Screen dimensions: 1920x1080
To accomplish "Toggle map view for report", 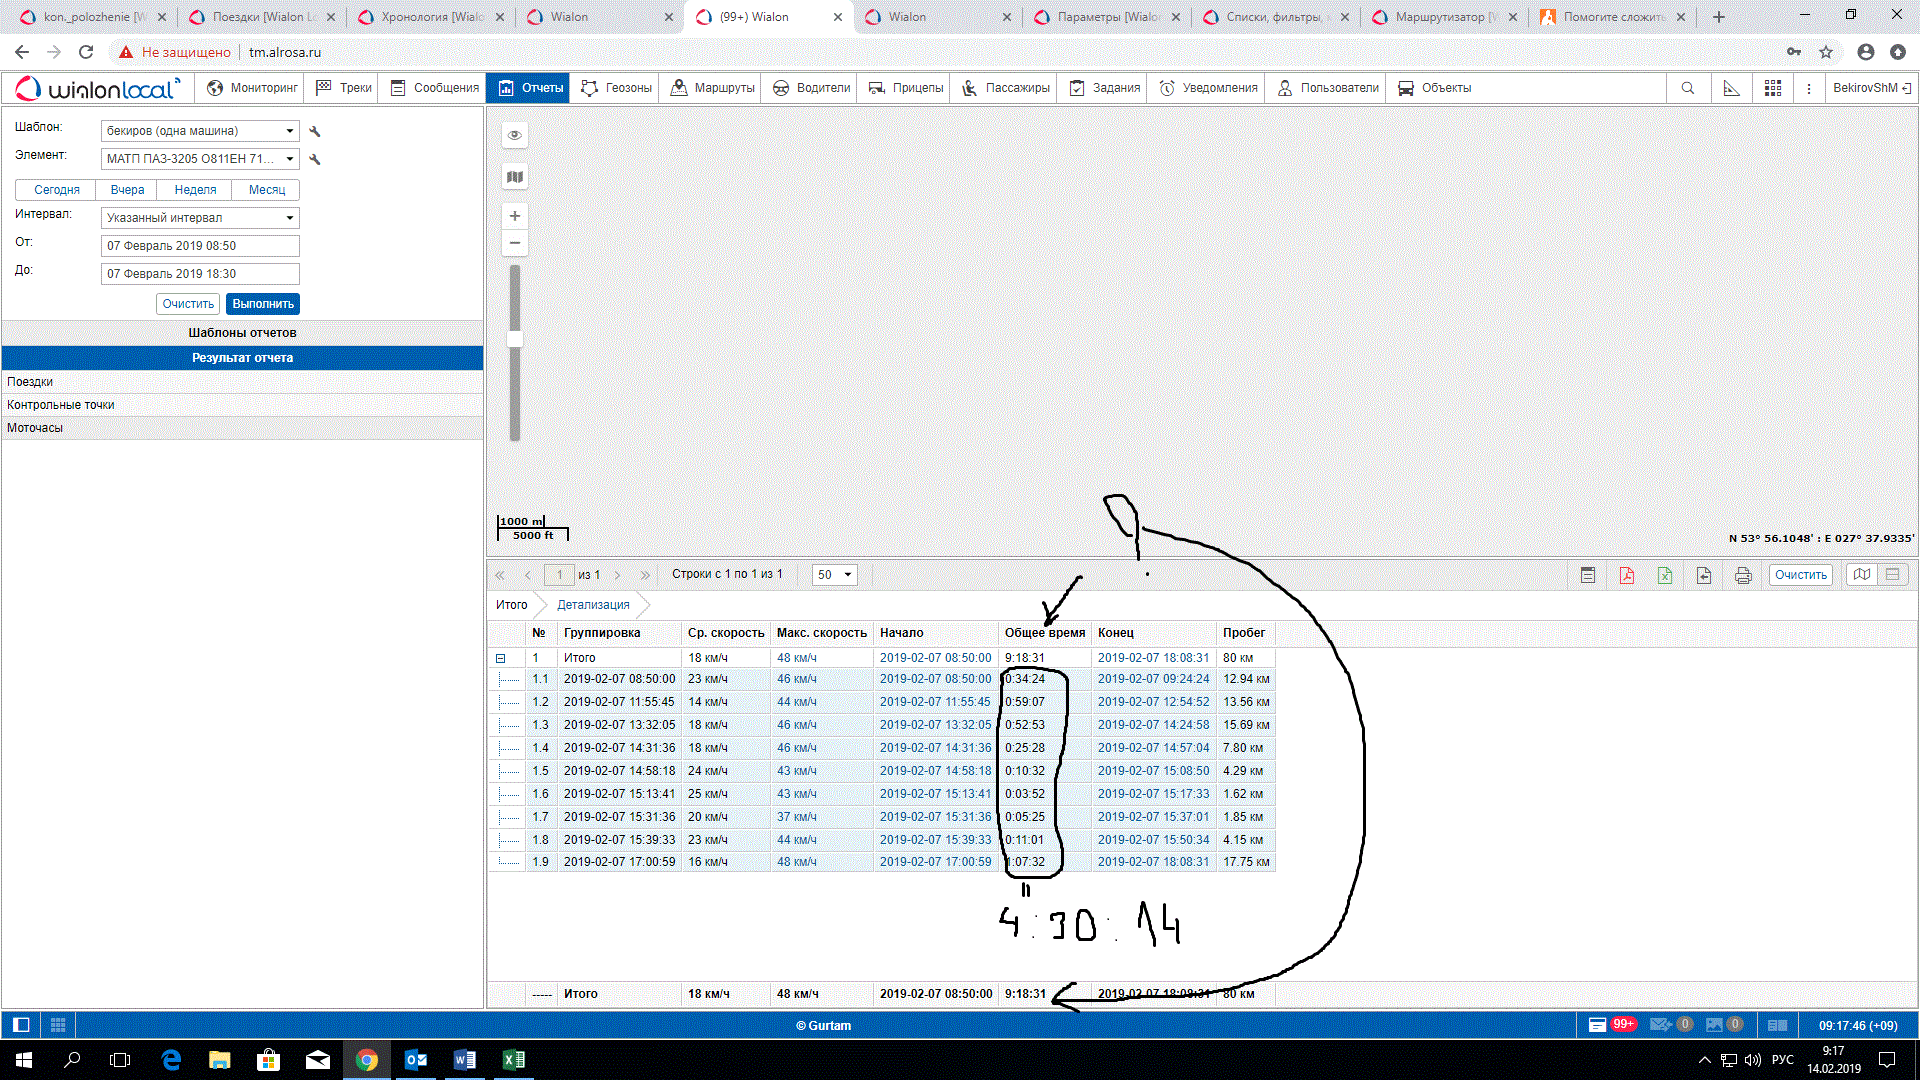I will 1861,575.
